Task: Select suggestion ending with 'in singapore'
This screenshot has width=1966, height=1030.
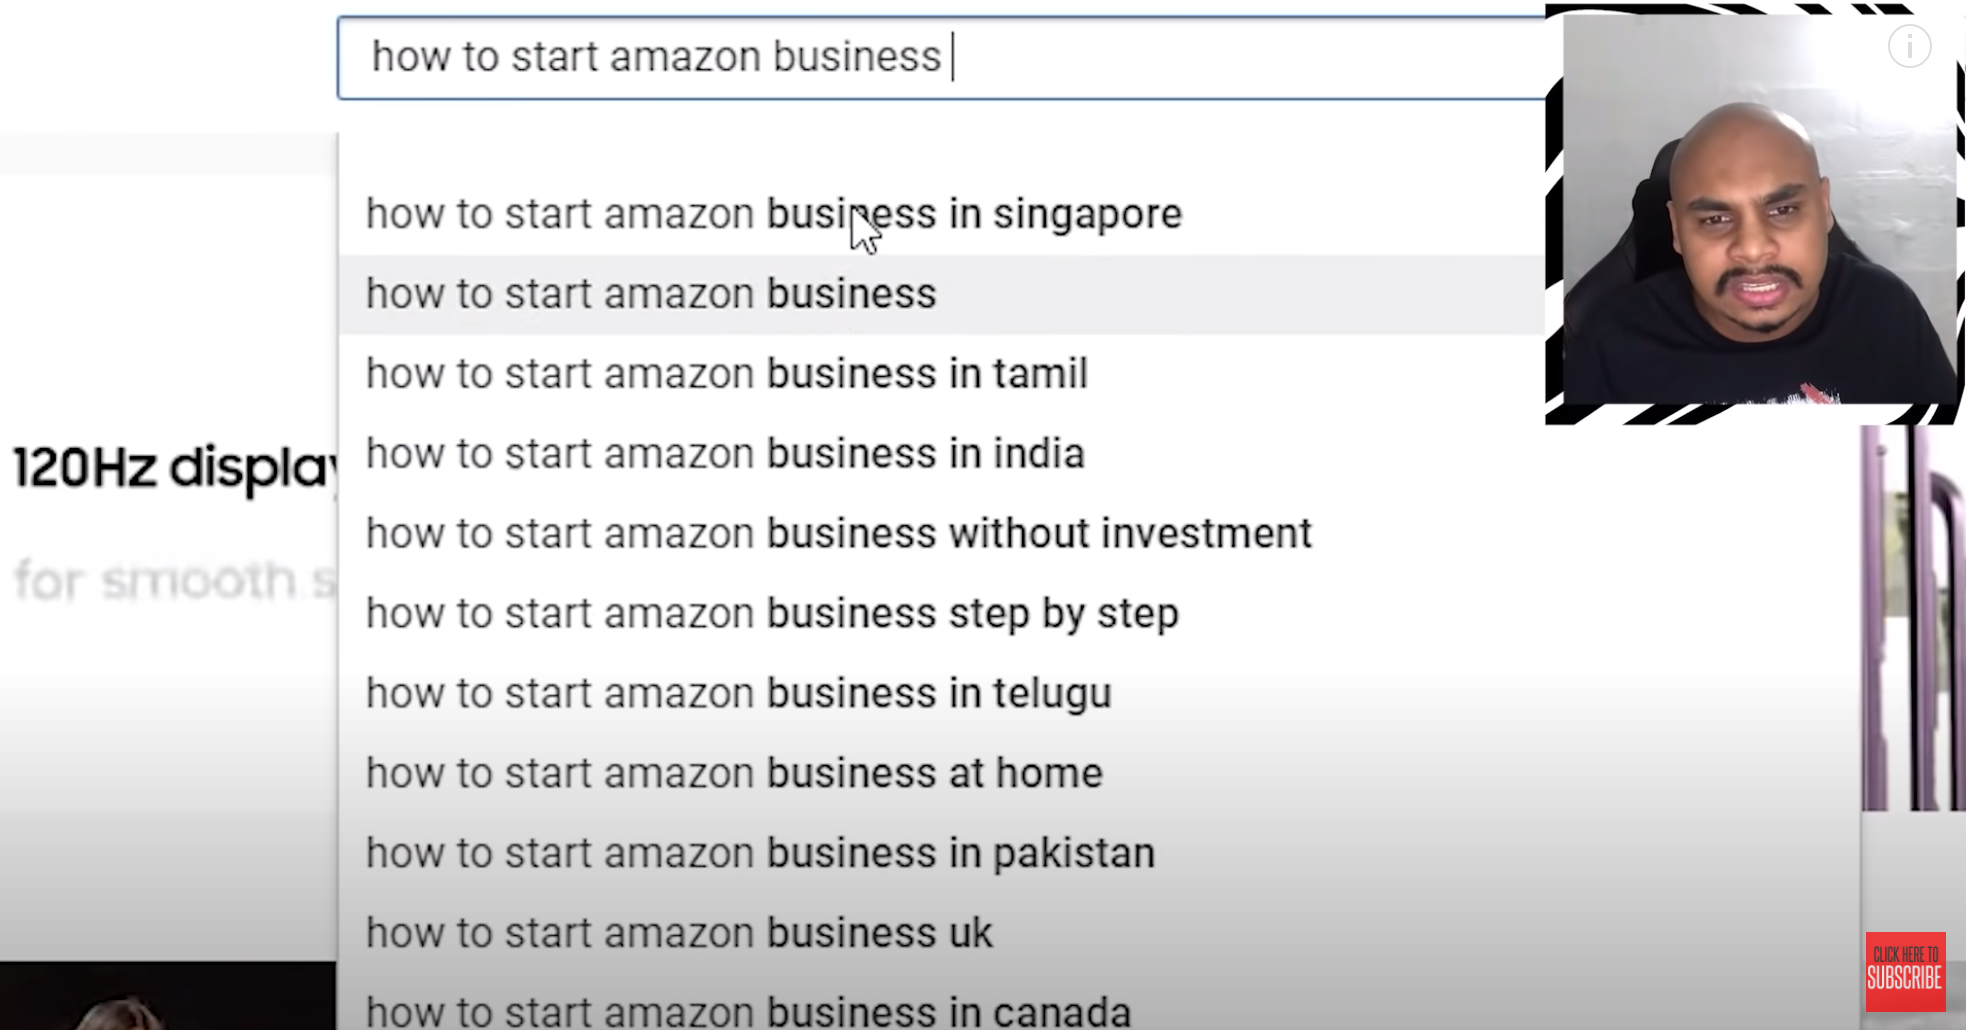Action: click(941, 214)
